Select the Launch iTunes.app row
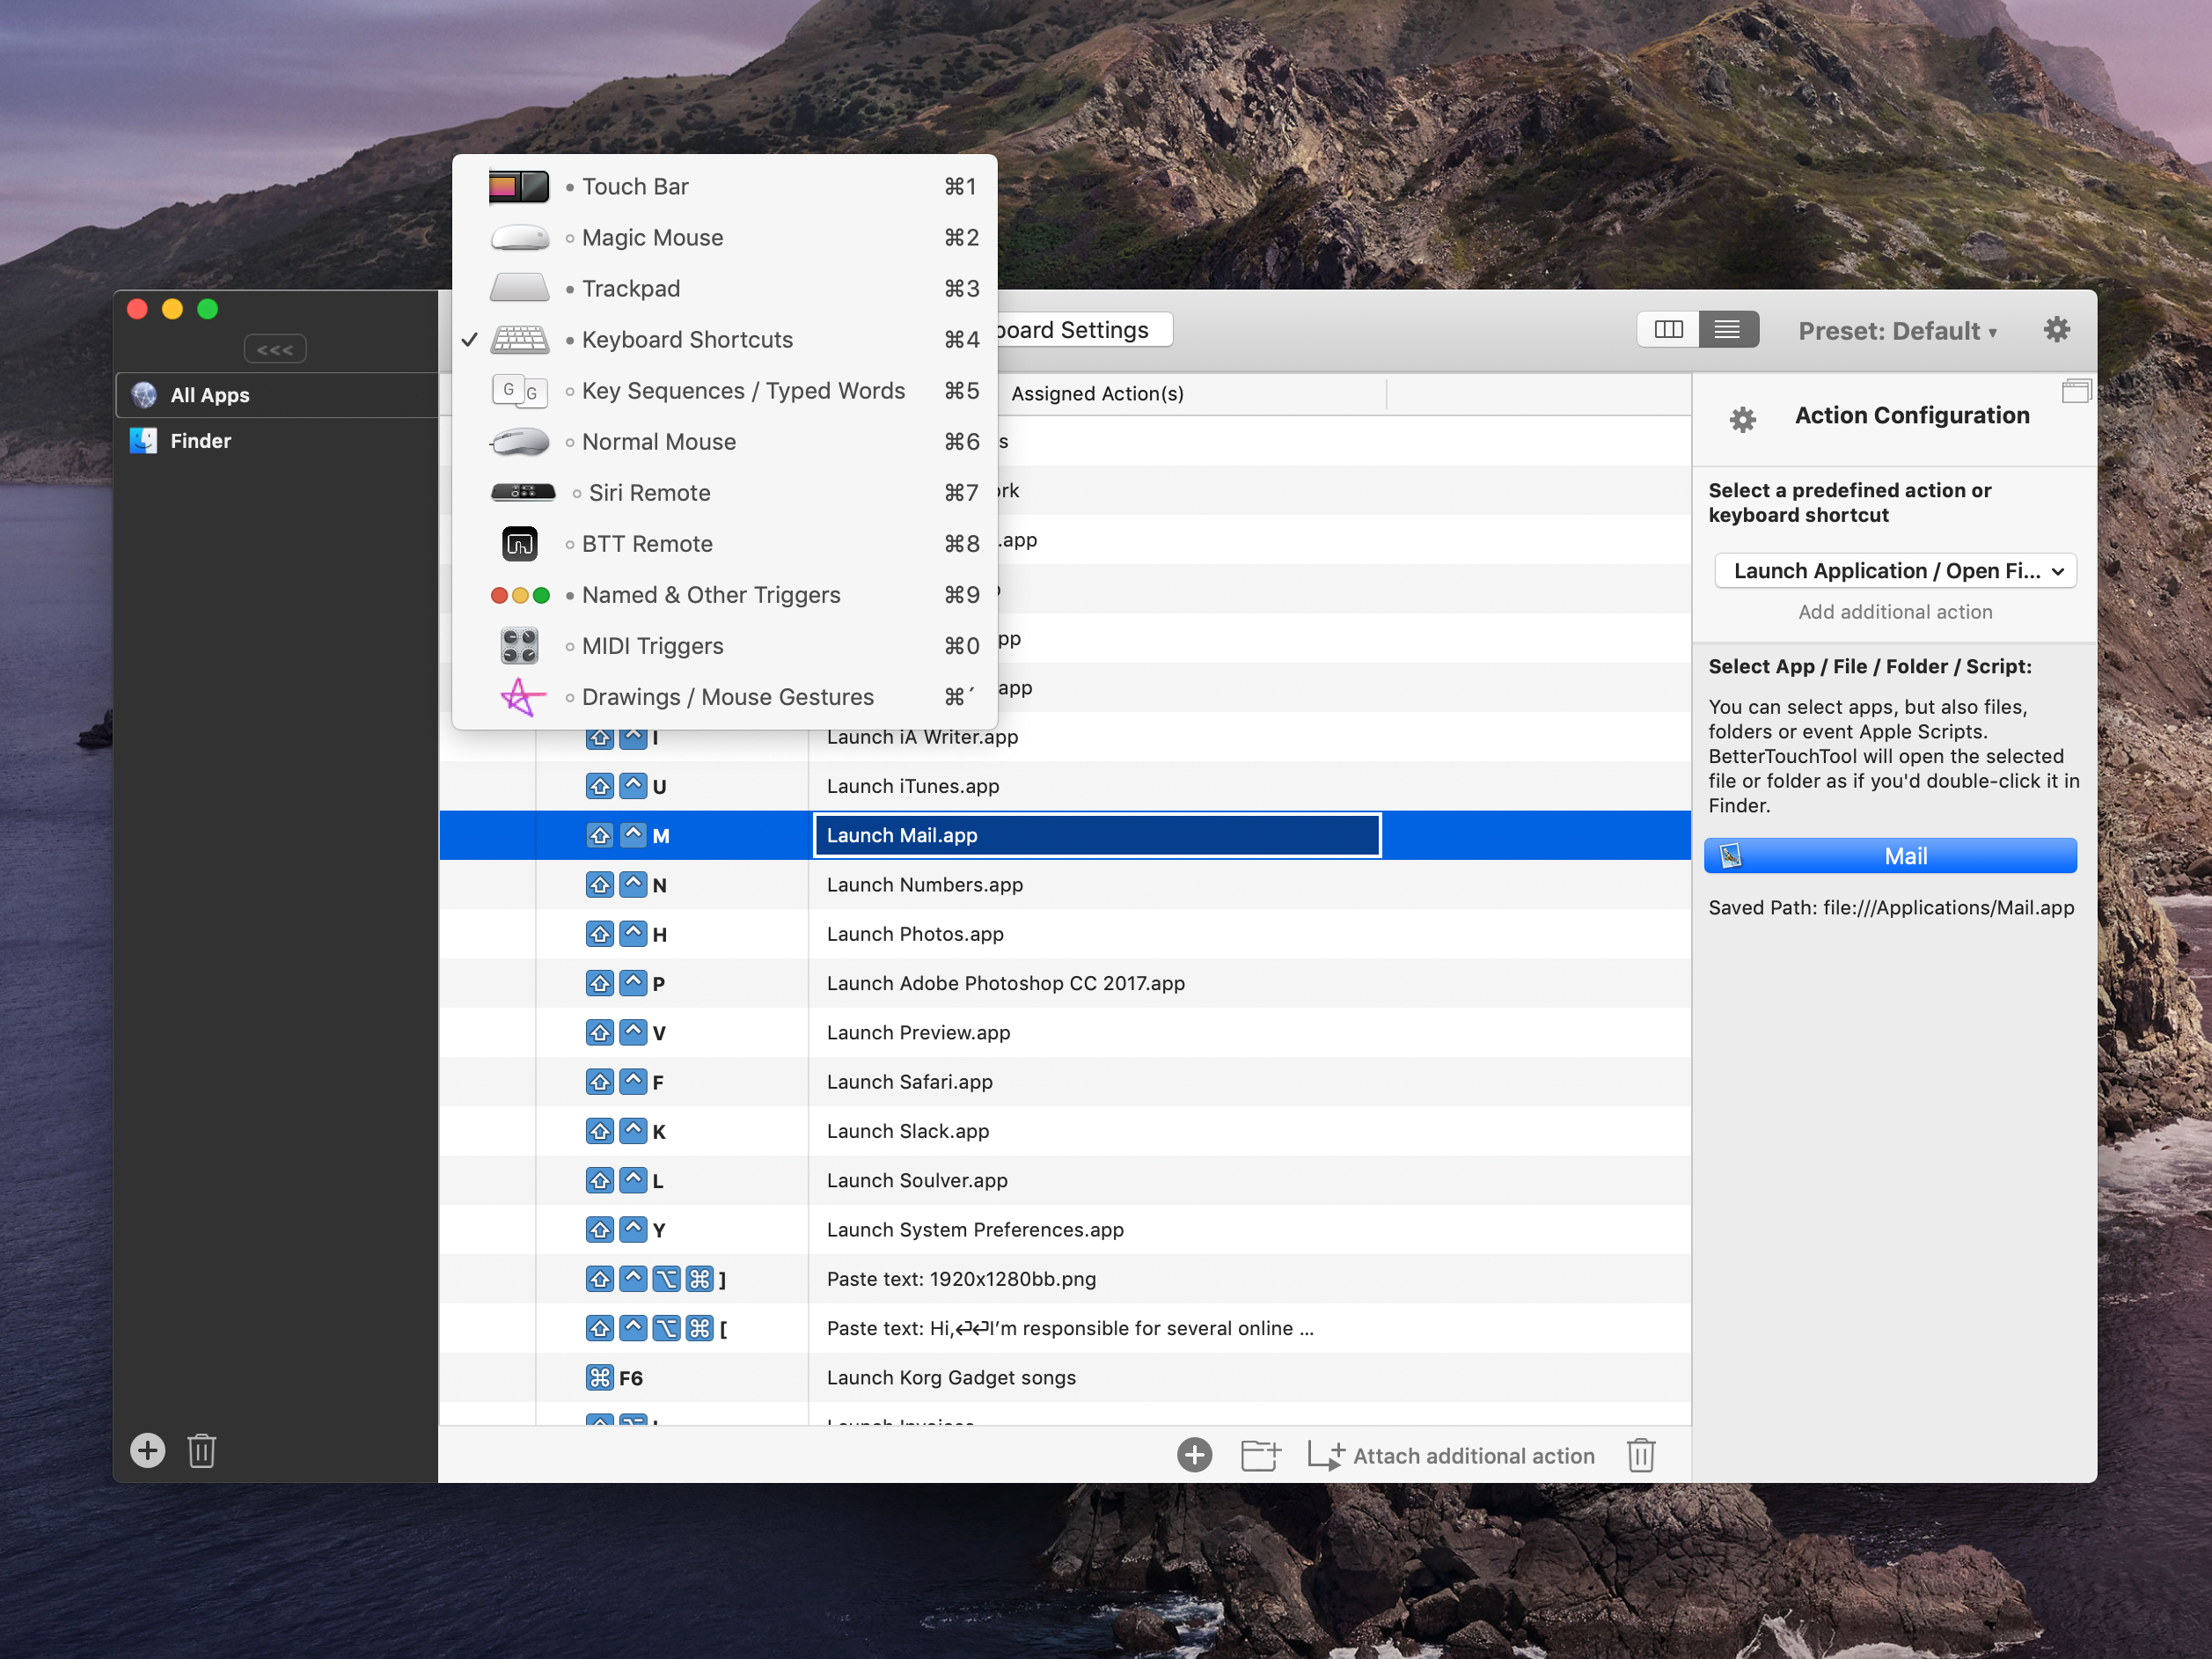 pyautogui.click(x=1065, y=786)
